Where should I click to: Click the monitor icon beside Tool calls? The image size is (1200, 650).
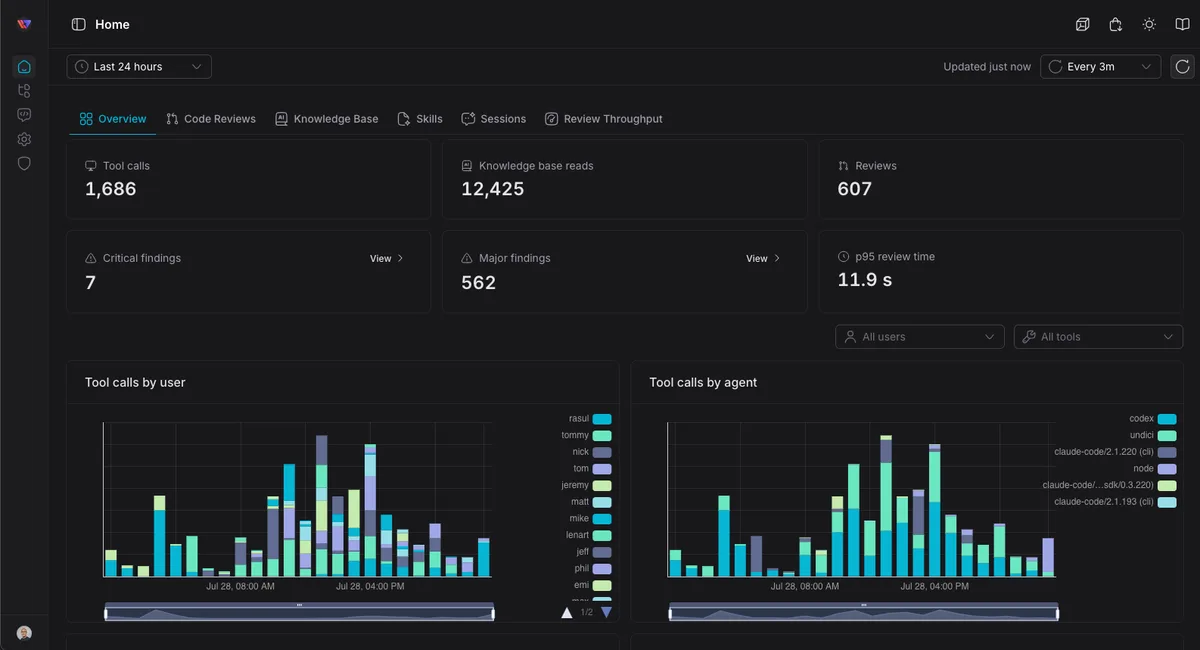(91, 166)
